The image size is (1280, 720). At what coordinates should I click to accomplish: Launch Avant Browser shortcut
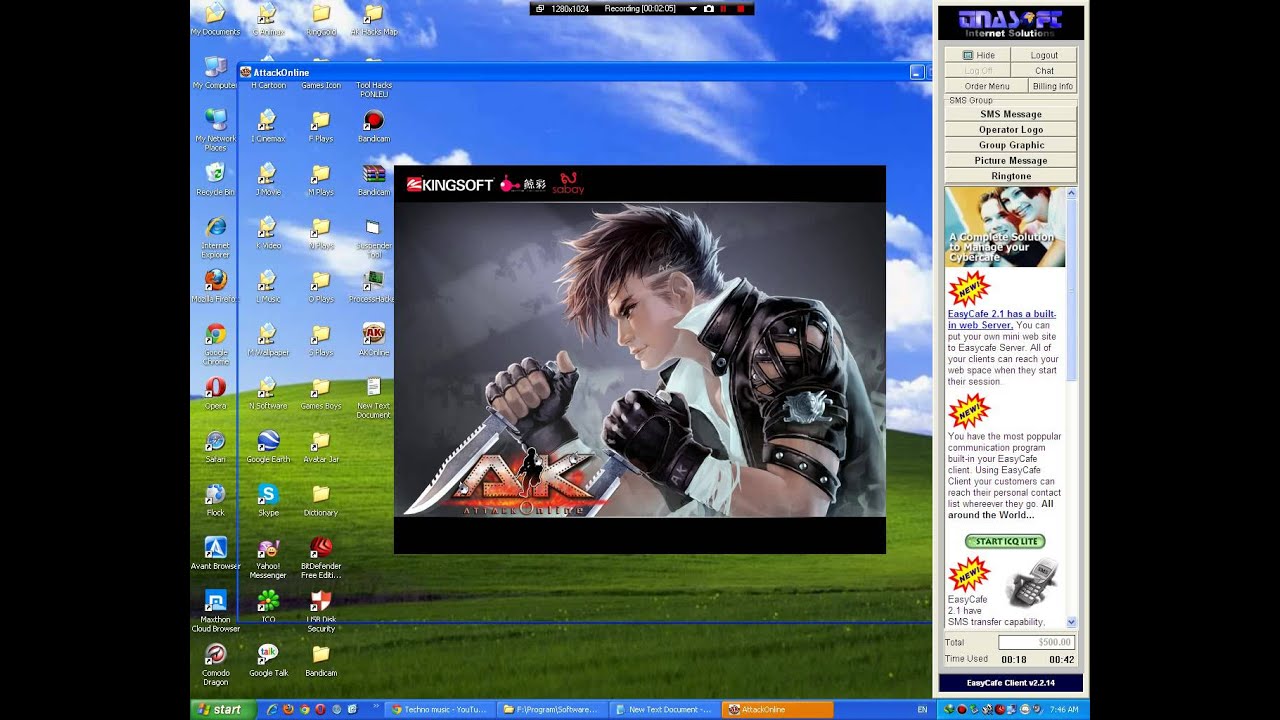point(215,553)
